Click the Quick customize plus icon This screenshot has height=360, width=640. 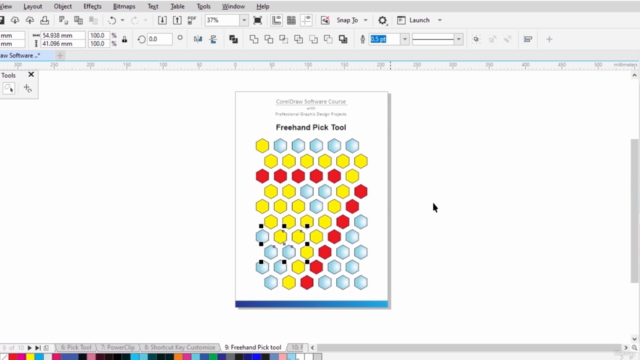pos(549,39)
